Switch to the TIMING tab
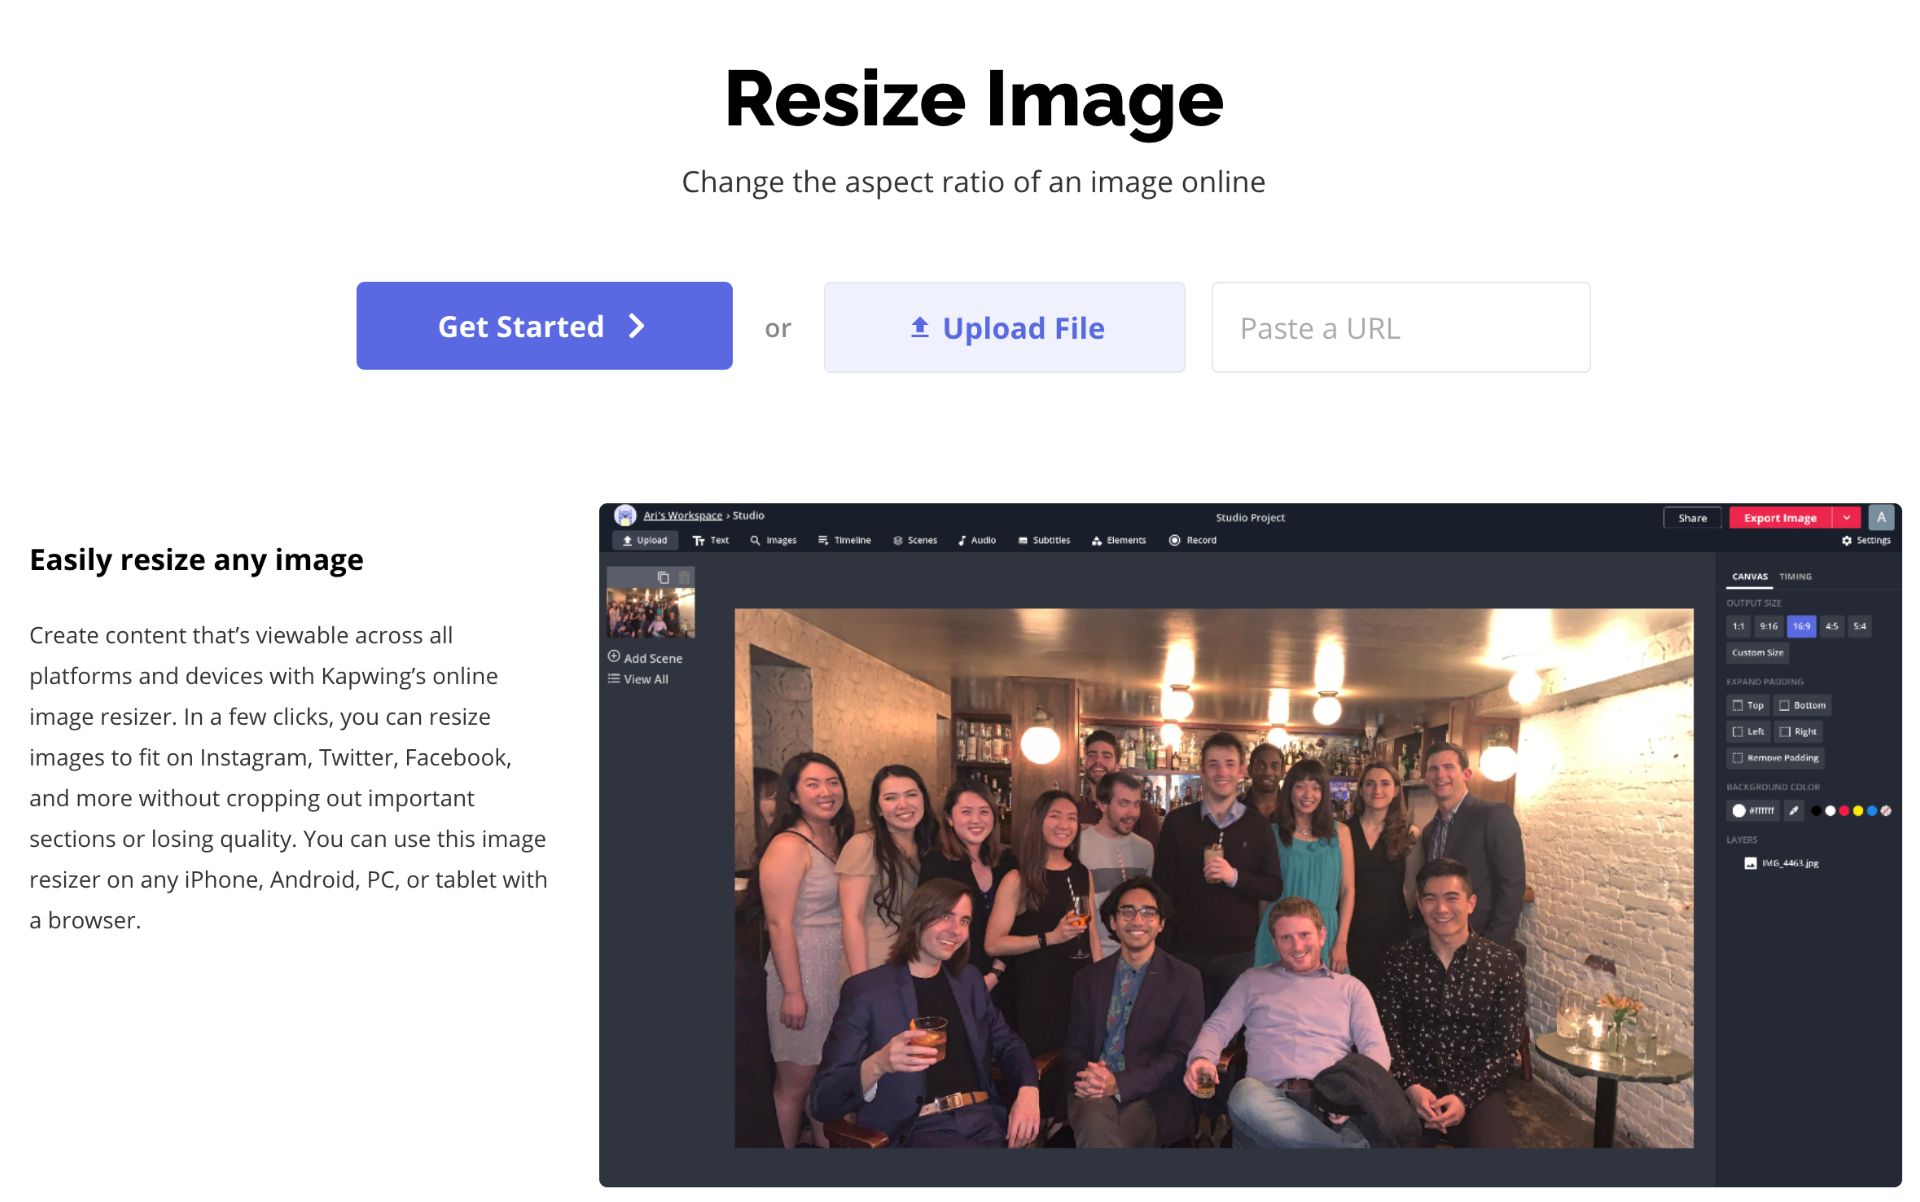Screen dimensions: 1920x1202 1795,577
